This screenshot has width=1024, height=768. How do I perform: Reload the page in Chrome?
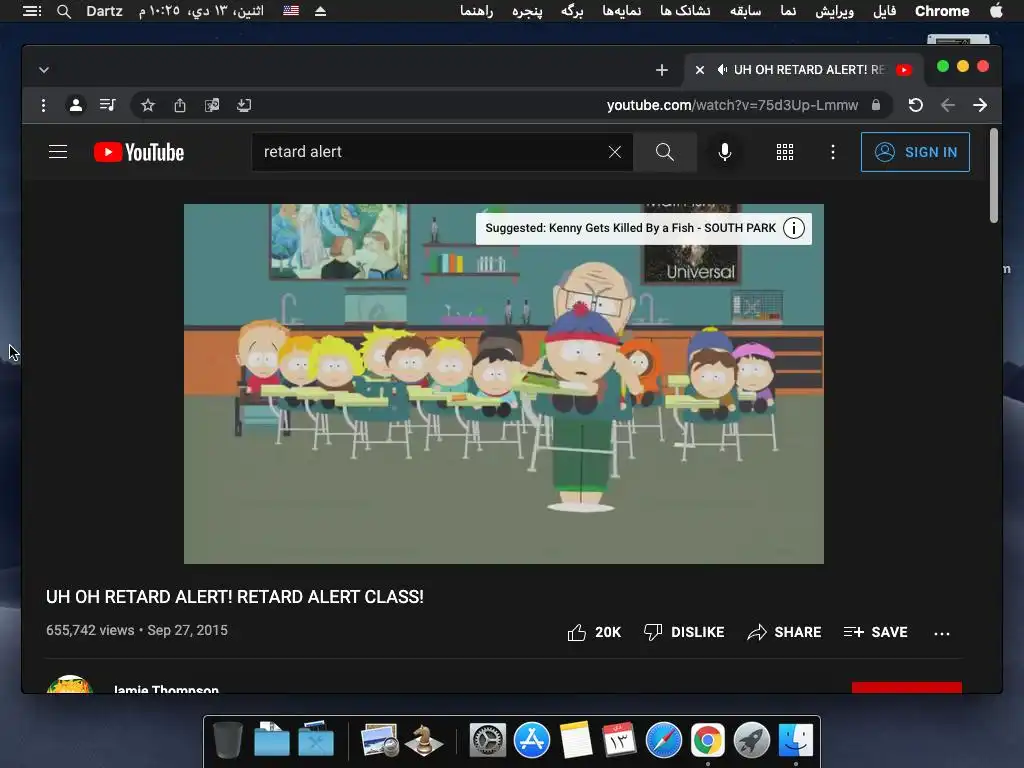pos(916,105)
